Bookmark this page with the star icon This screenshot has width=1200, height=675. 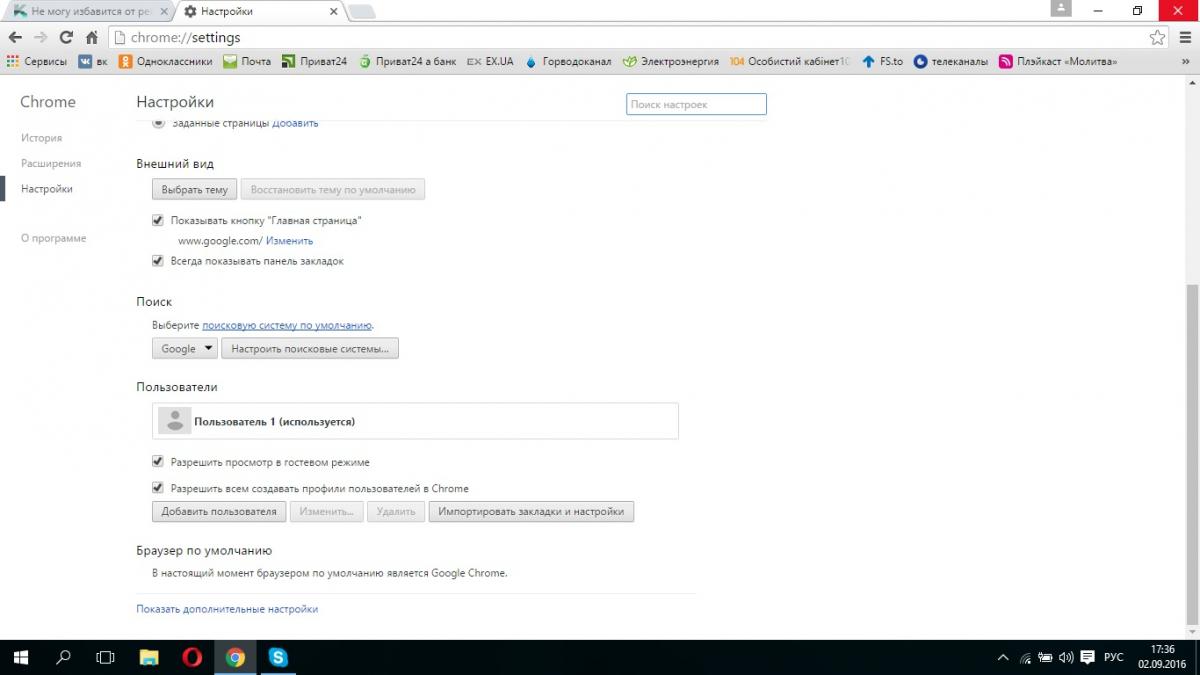pos(1157,37)
